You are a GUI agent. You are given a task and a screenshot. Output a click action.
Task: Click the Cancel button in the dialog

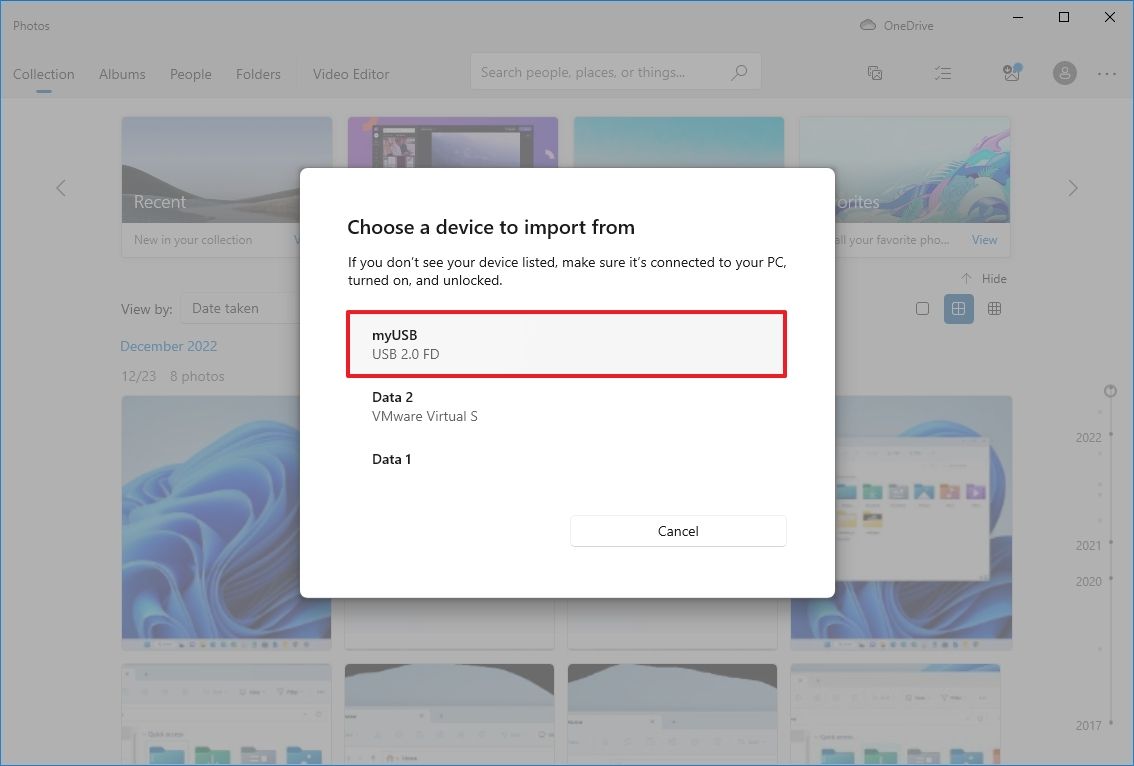point(678,531)
